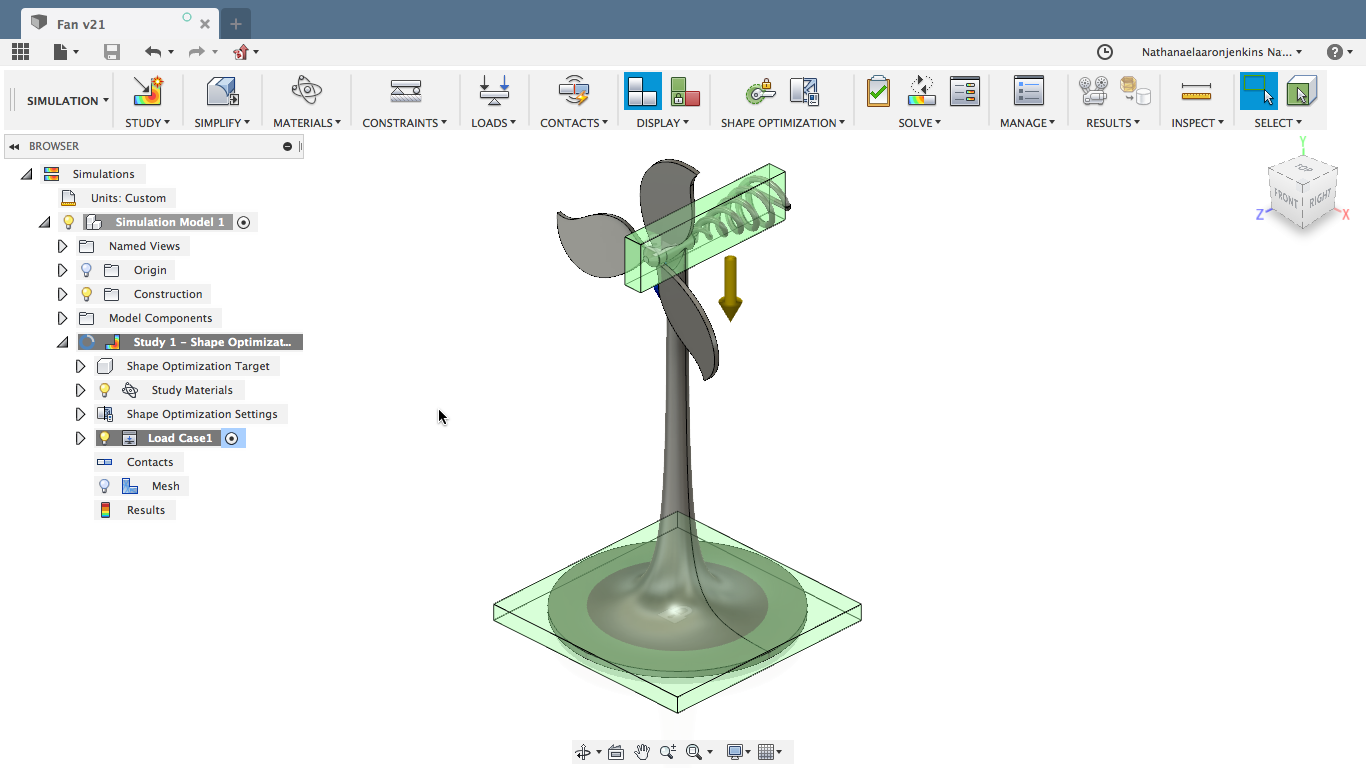Open the Solve Details icon
Image resolution: width=1366 pixels, height=768 pixels.
coord(965,92)
